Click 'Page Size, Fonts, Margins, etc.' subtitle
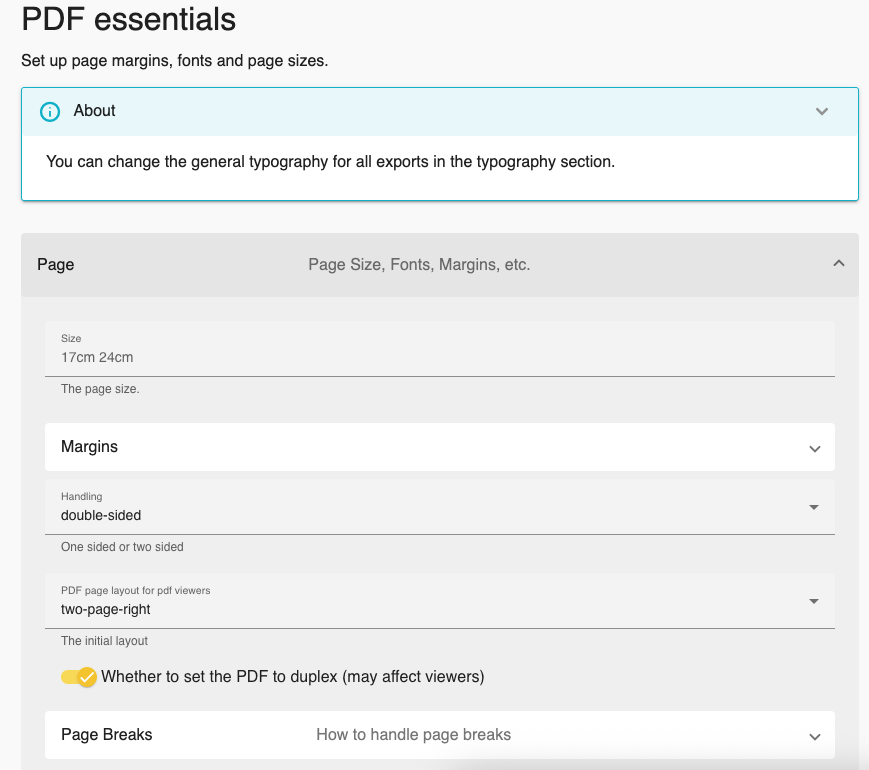This screenshot has height=770, width=869. click(419, 265)
